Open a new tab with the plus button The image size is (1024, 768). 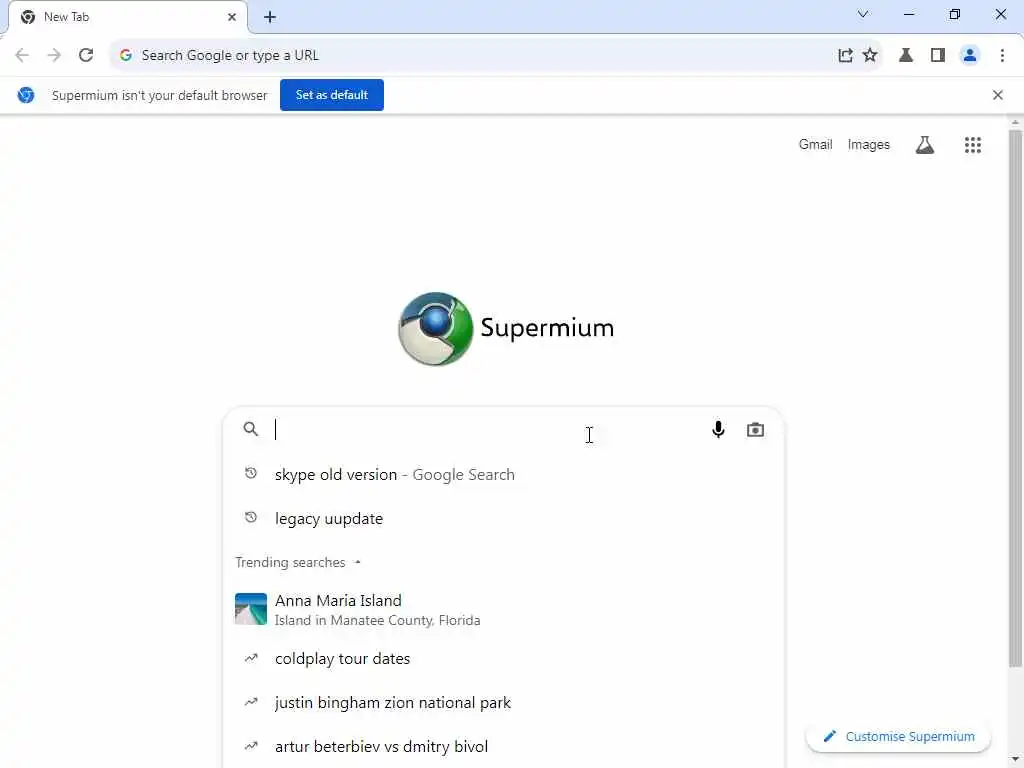[x=270, y=17]
